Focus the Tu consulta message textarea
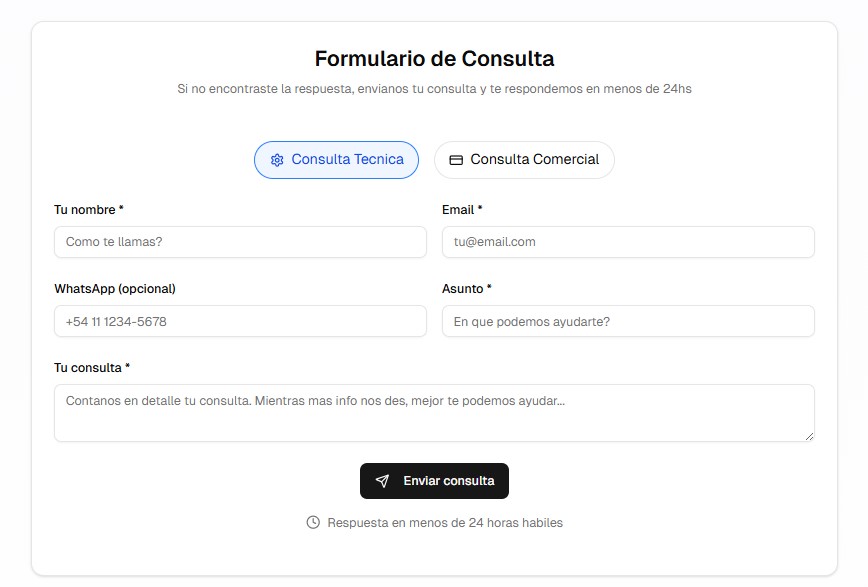This screenshot has width=868, height=587. coord(434,412)
